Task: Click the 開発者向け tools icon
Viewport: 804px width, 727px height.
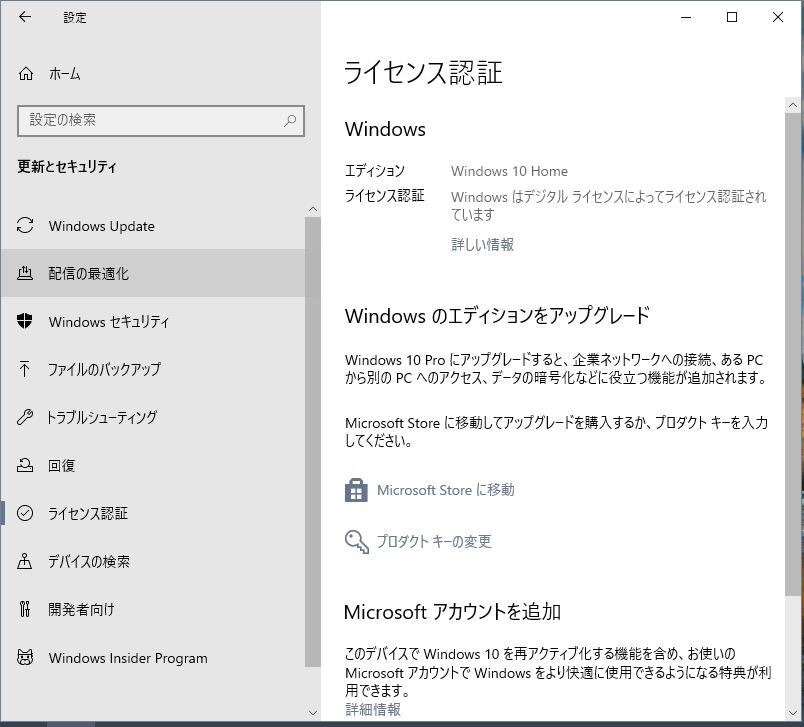Action: 25,609
